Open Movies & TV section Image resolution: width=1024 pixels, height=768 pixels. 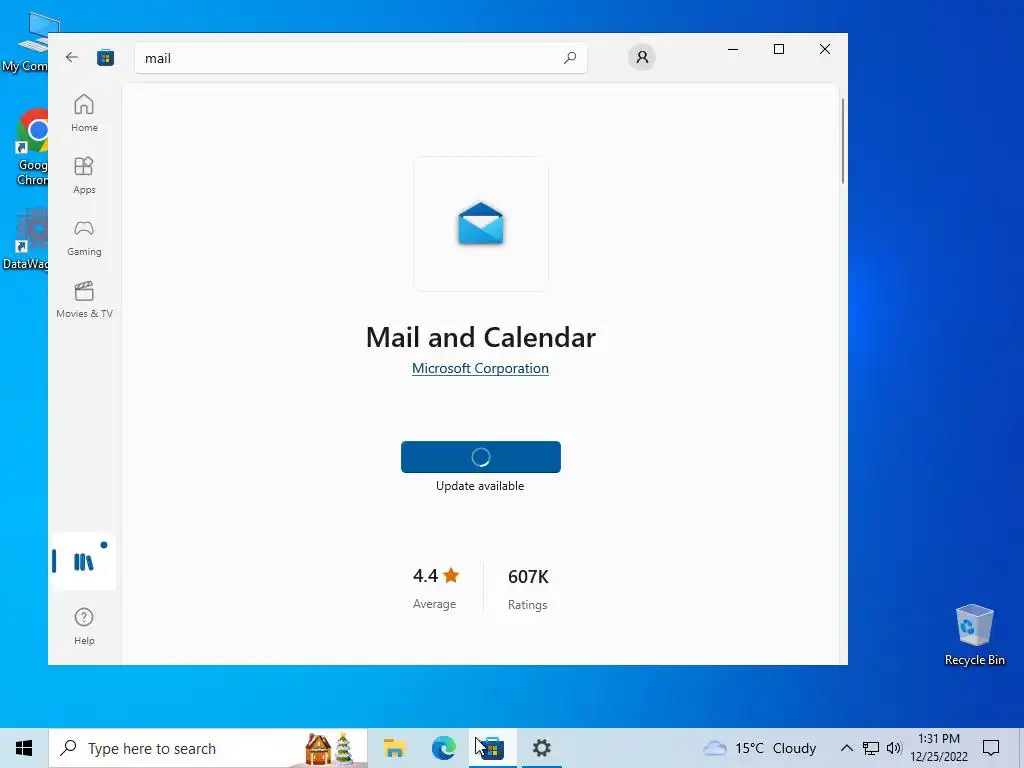[84, 299]
